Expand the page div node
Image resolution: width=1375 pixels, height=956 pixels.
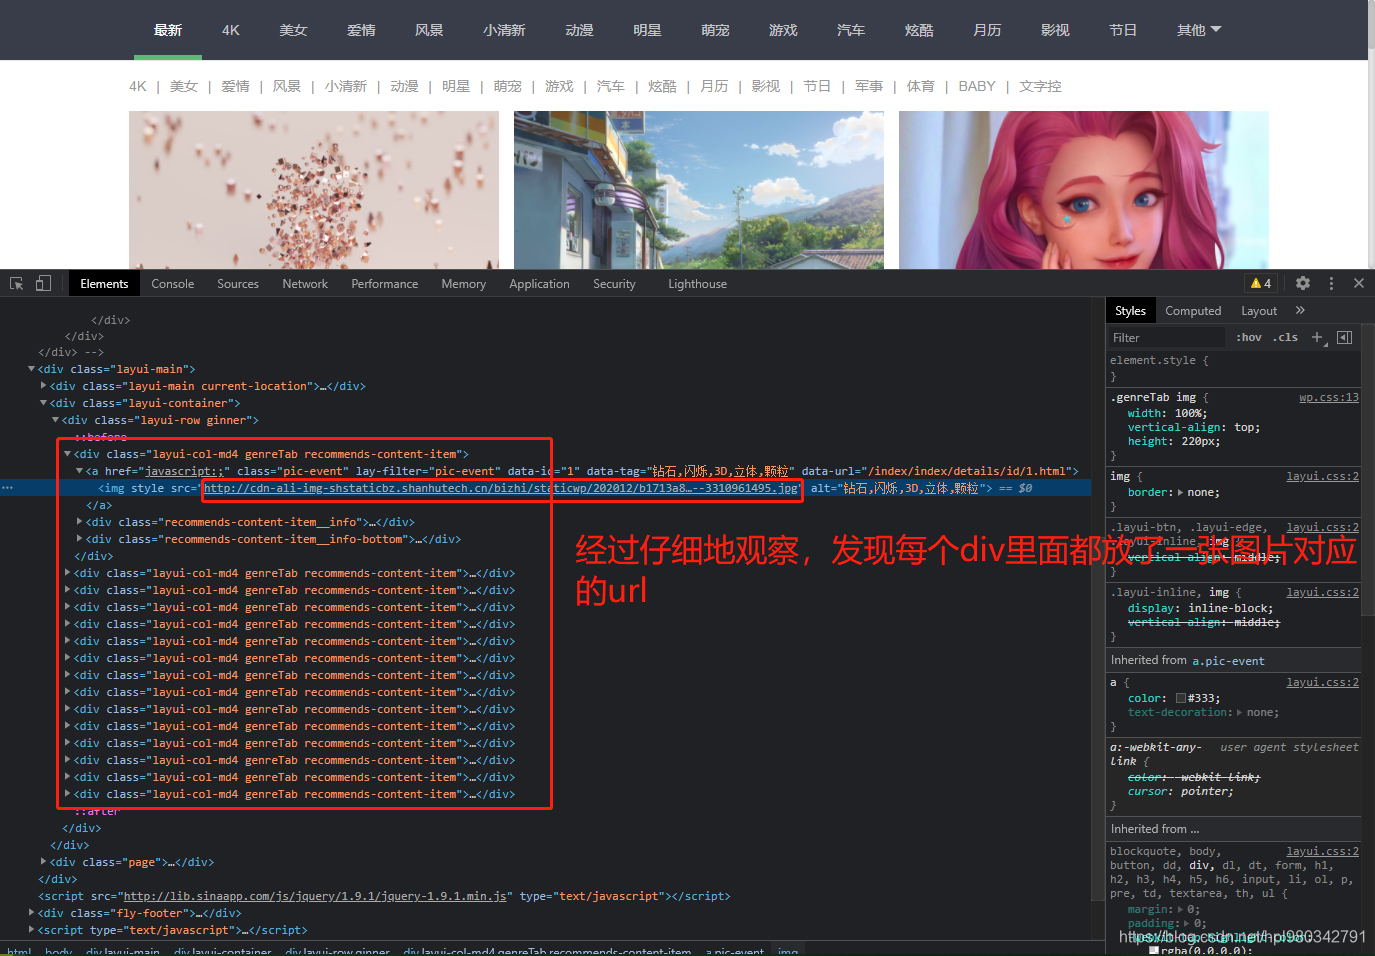[44, 862]
